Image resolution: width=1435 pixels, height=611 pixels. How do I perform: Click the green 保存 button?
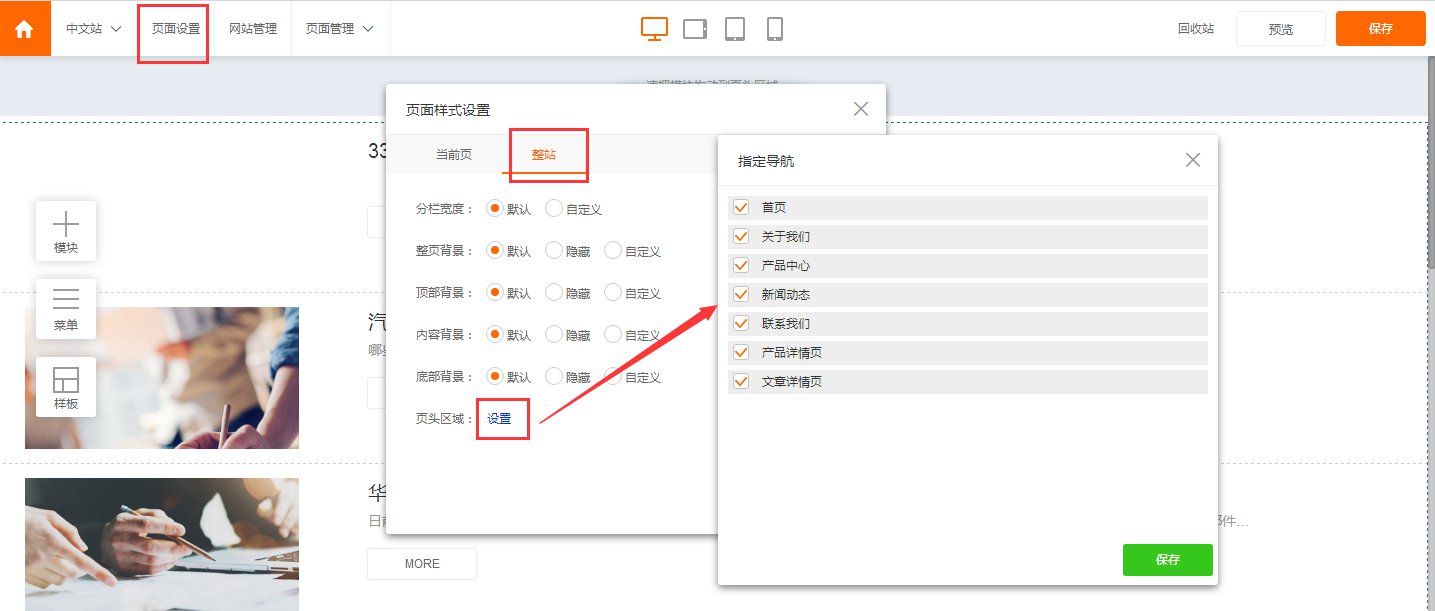[1167, 560]
